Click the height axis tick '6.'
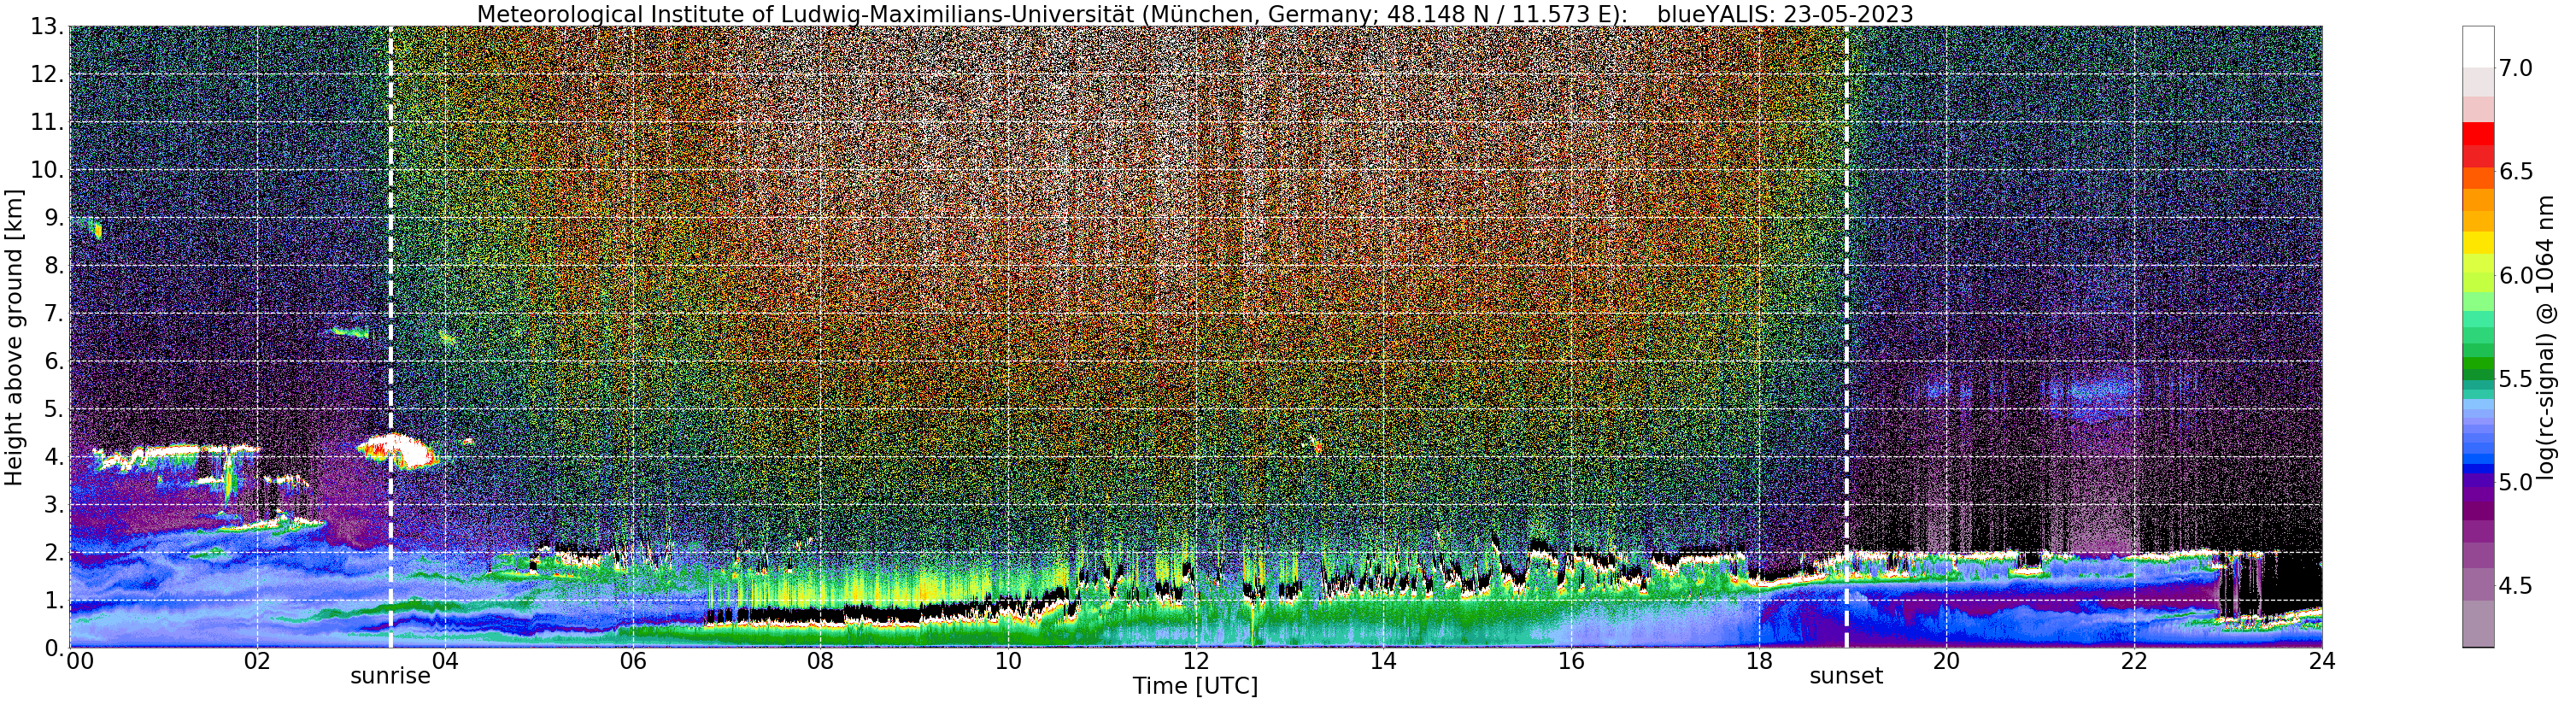The height and width of the screenshot is (704, 2576). [x=54, y=362]
